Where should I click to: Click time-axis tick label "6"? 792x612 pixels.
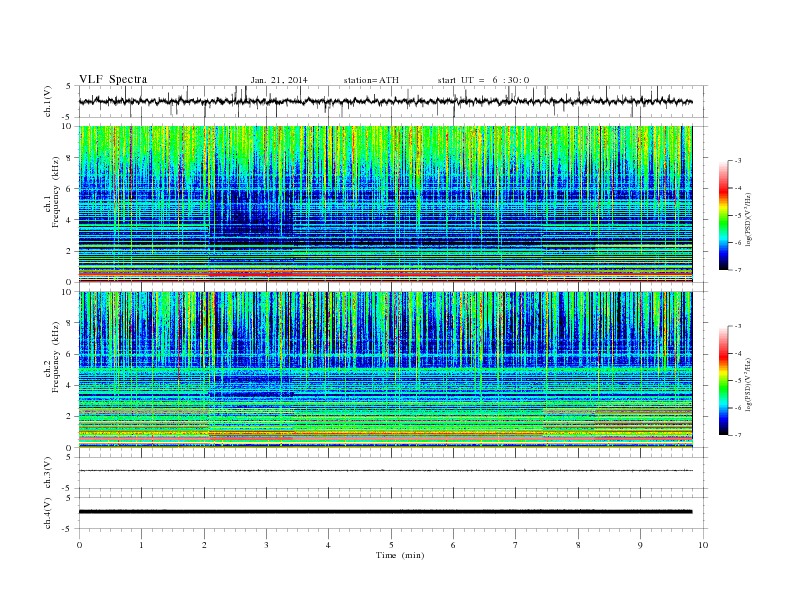pyautogui.click(x=453, y=545)
